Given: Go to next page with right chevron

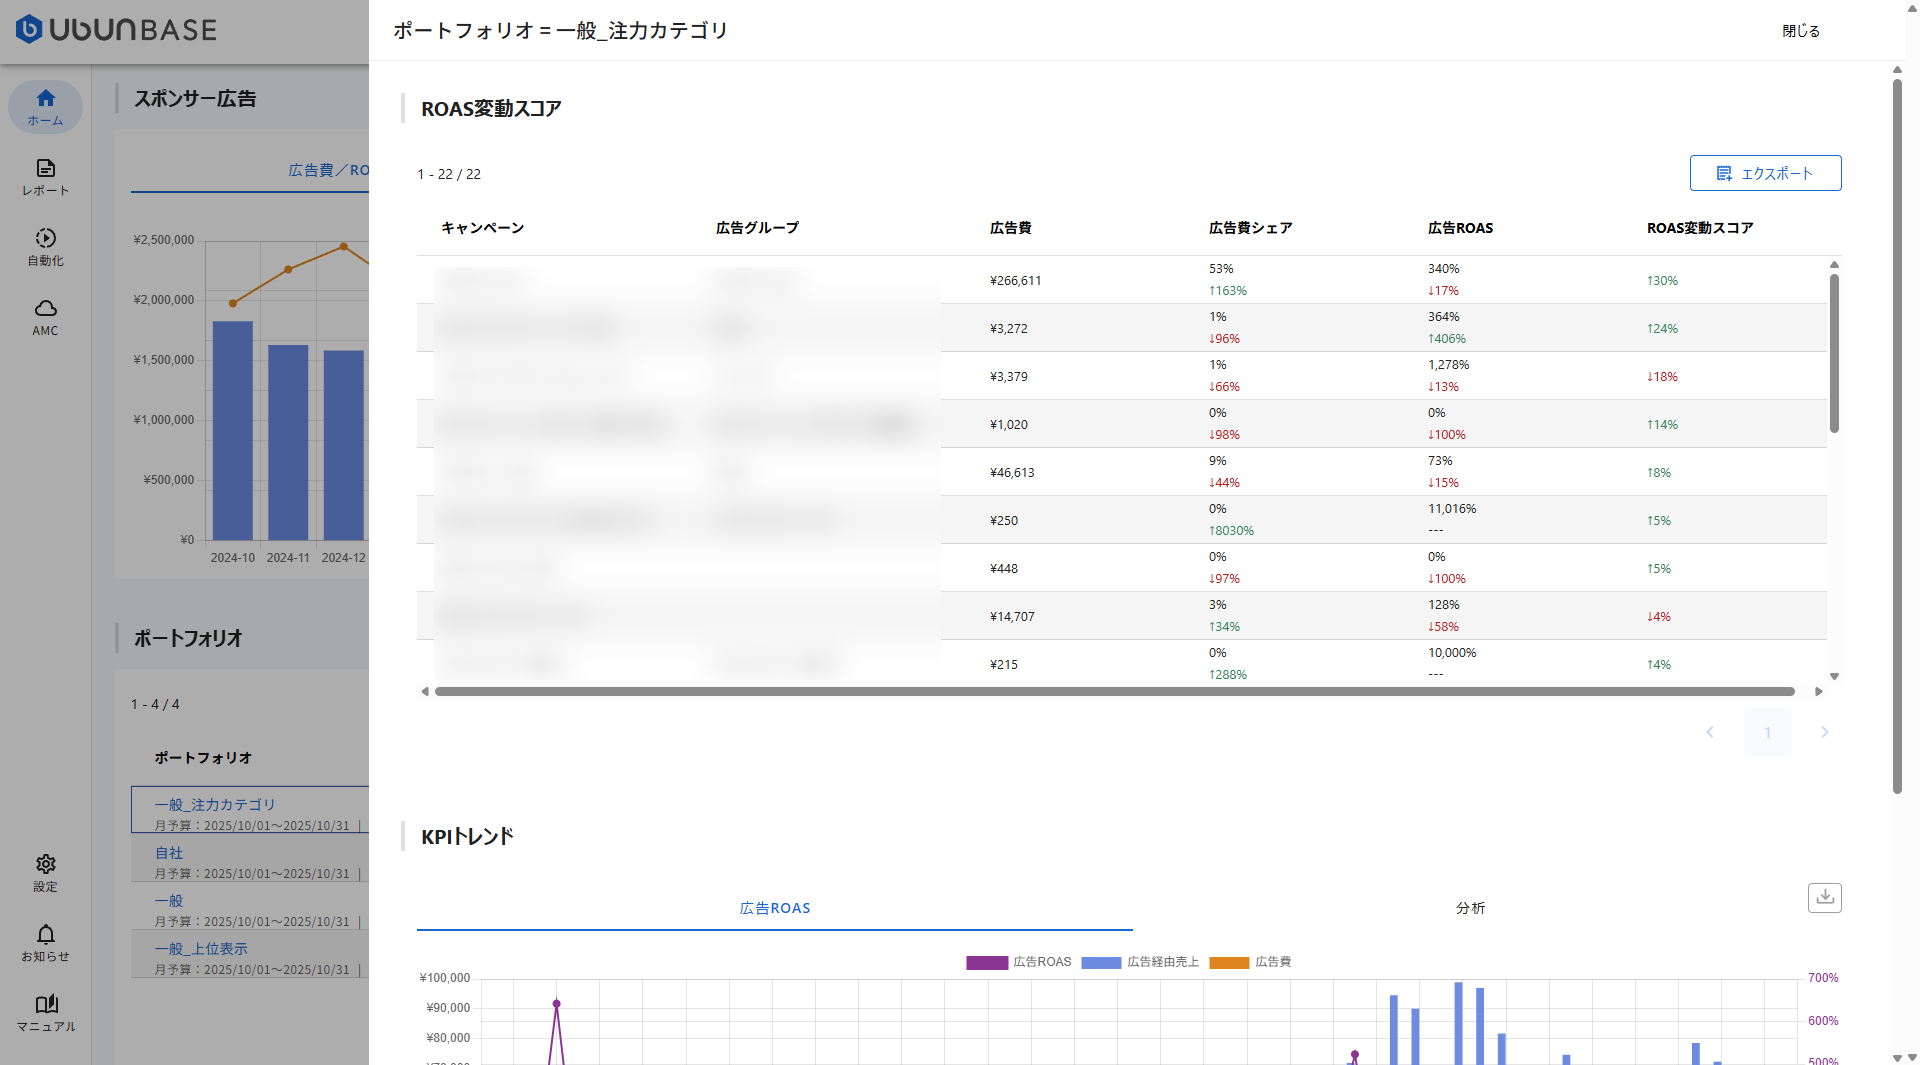Looking at the screenshot, I should coord(1824,732).
